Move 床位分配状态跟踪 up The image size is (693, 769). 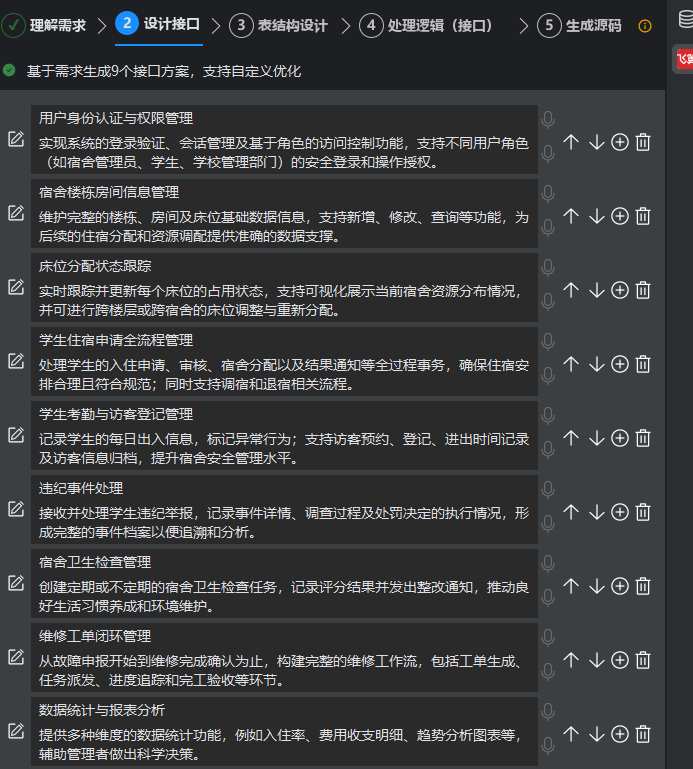pos(571,290)
